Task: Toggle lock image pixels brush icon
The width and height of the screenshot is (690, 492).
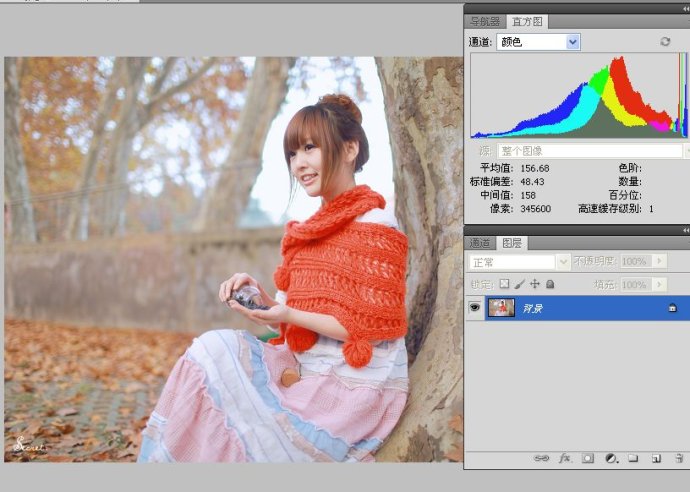Action: pyautogui.click(x=520, y=284)
